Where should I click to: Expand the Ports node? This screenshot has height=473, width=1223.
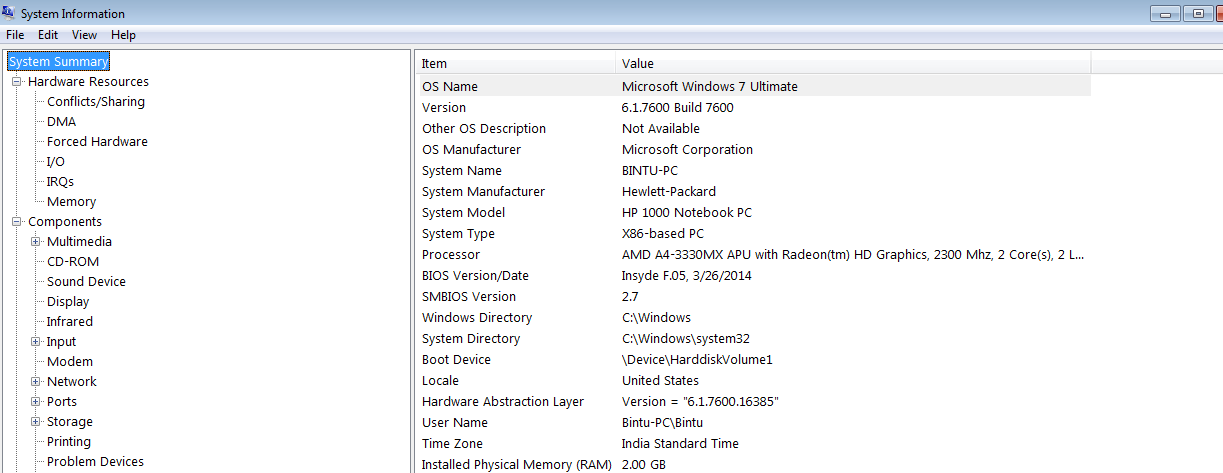click(x=36, y=402)
